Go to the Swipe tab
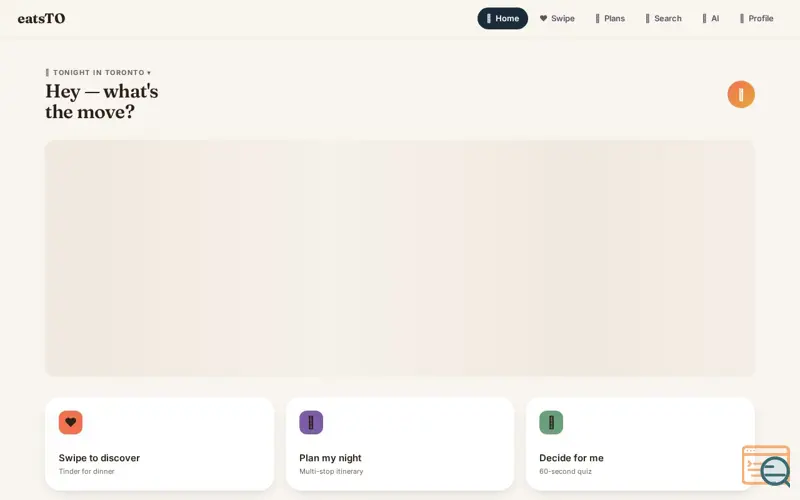 pyautogui.click(x=557, y=18)
